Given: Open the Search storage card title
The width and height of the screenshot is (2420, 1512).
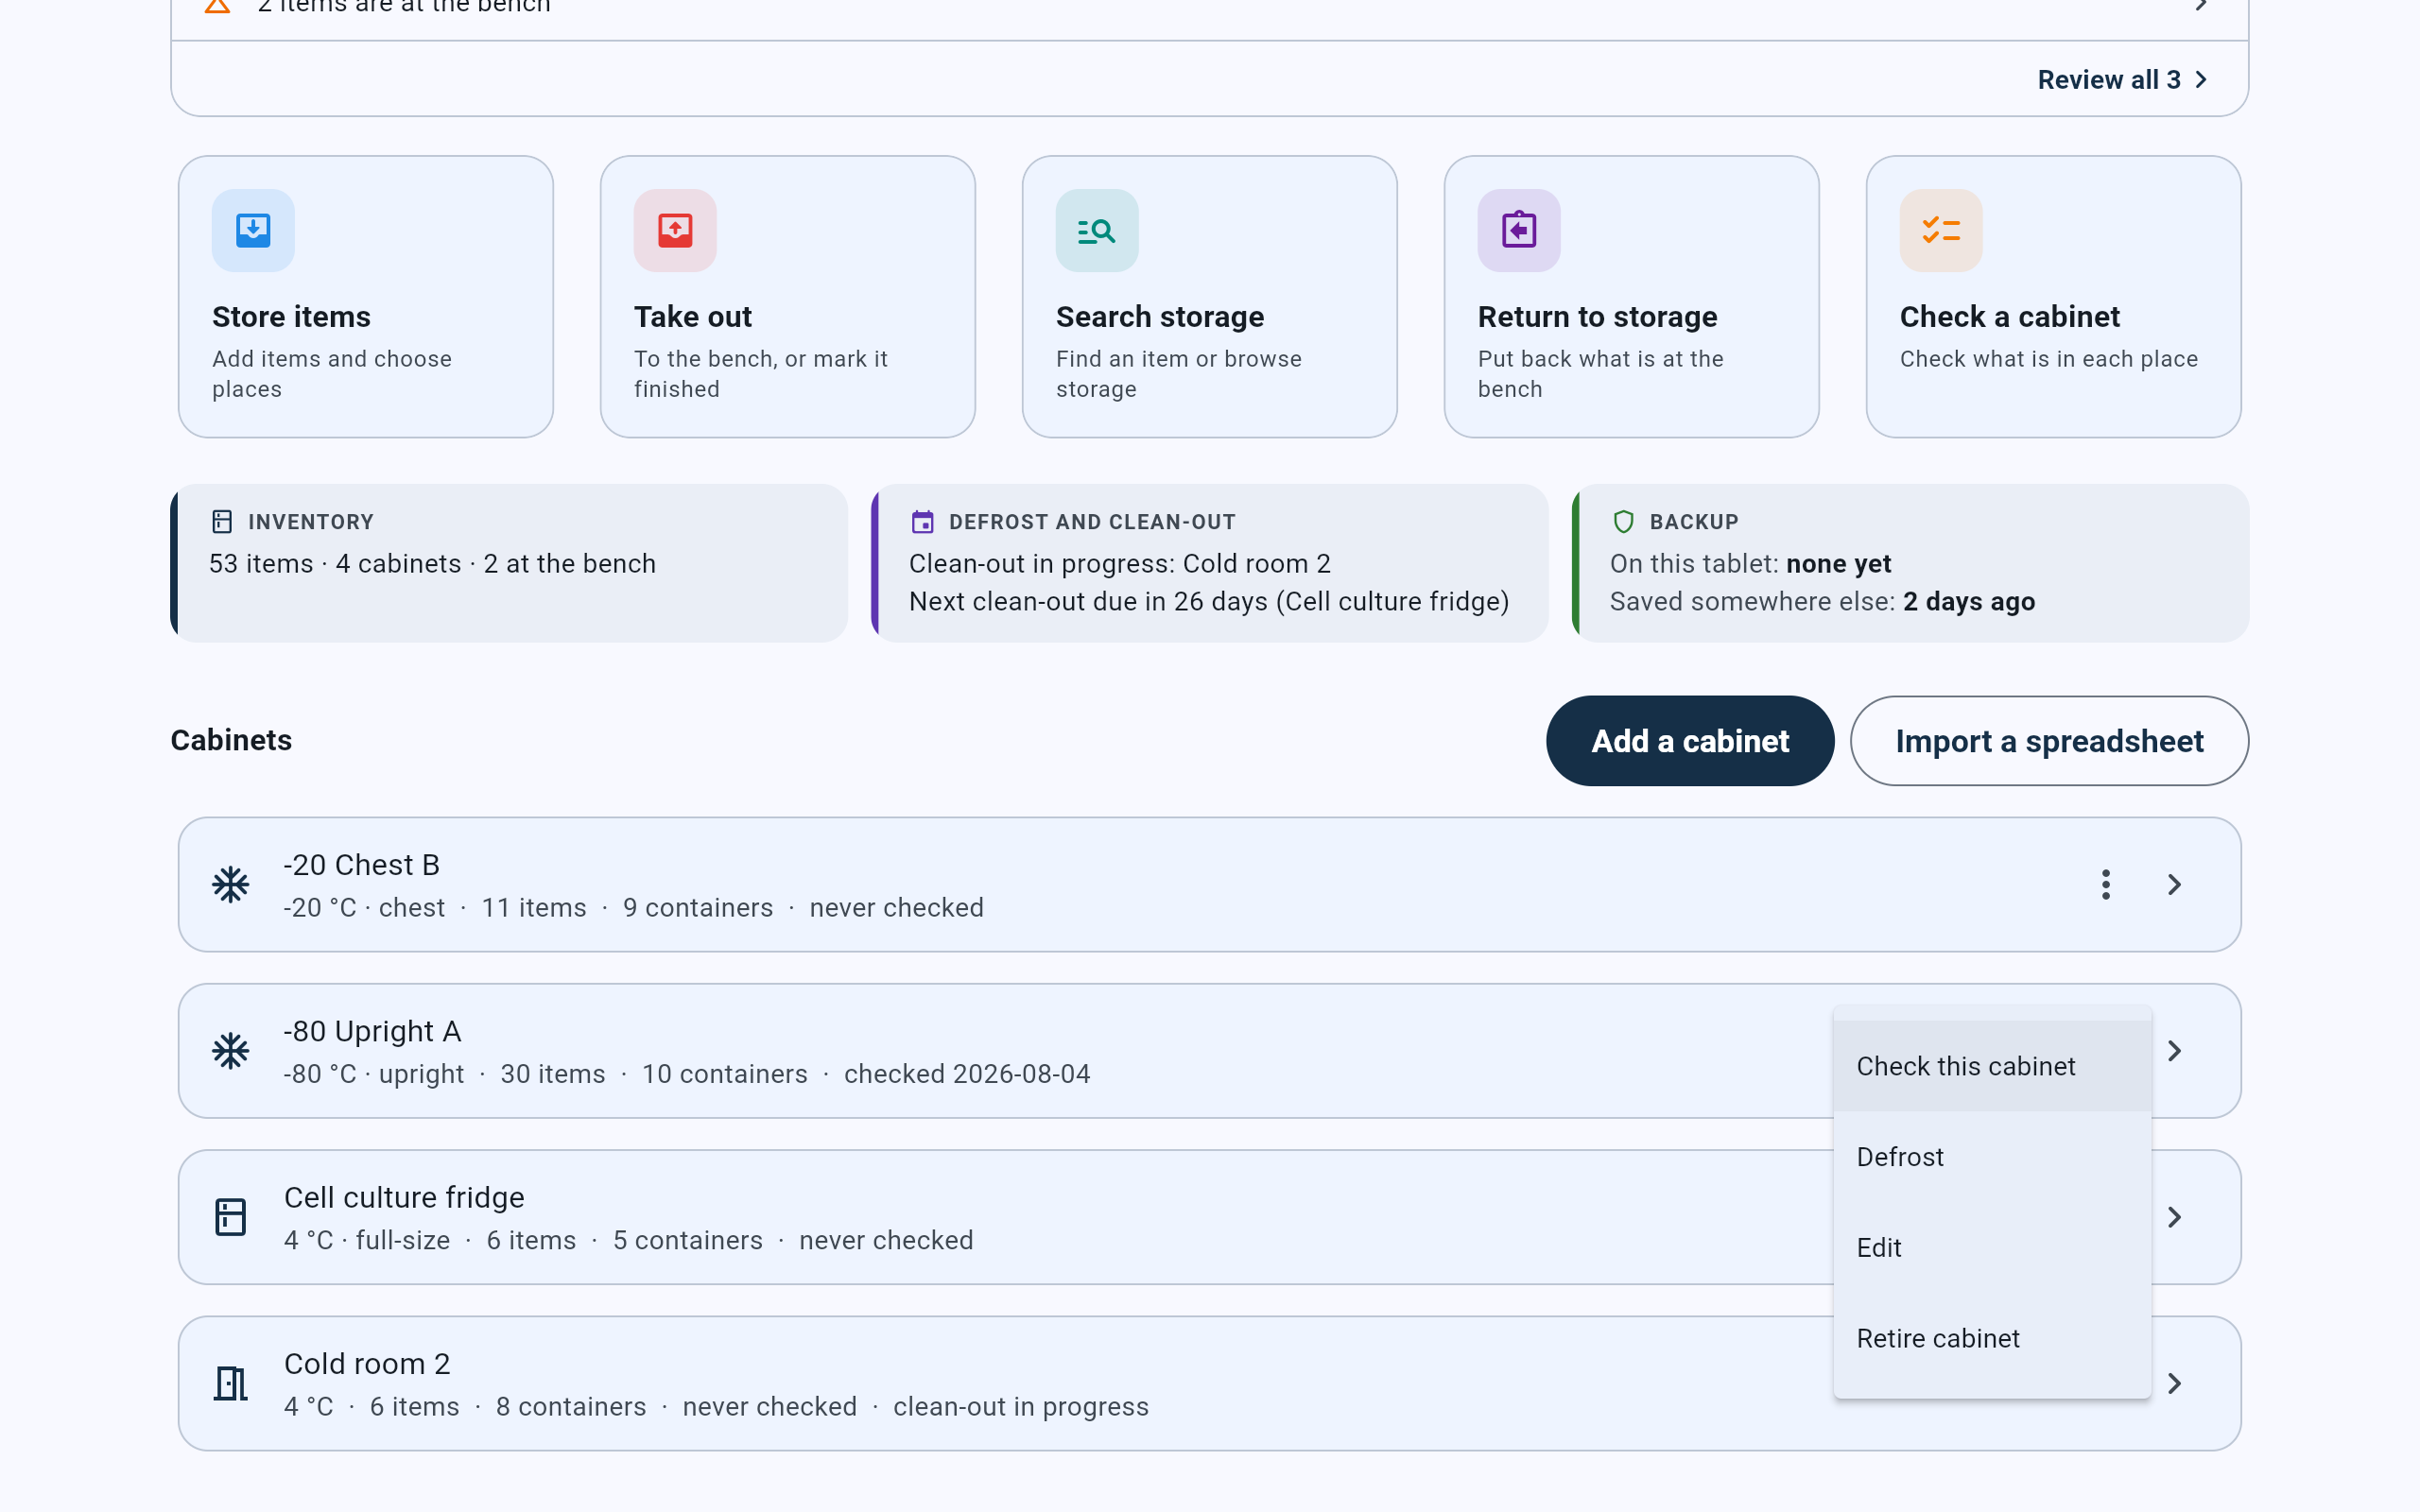Looking at the screenshot, I should 1160,317.
